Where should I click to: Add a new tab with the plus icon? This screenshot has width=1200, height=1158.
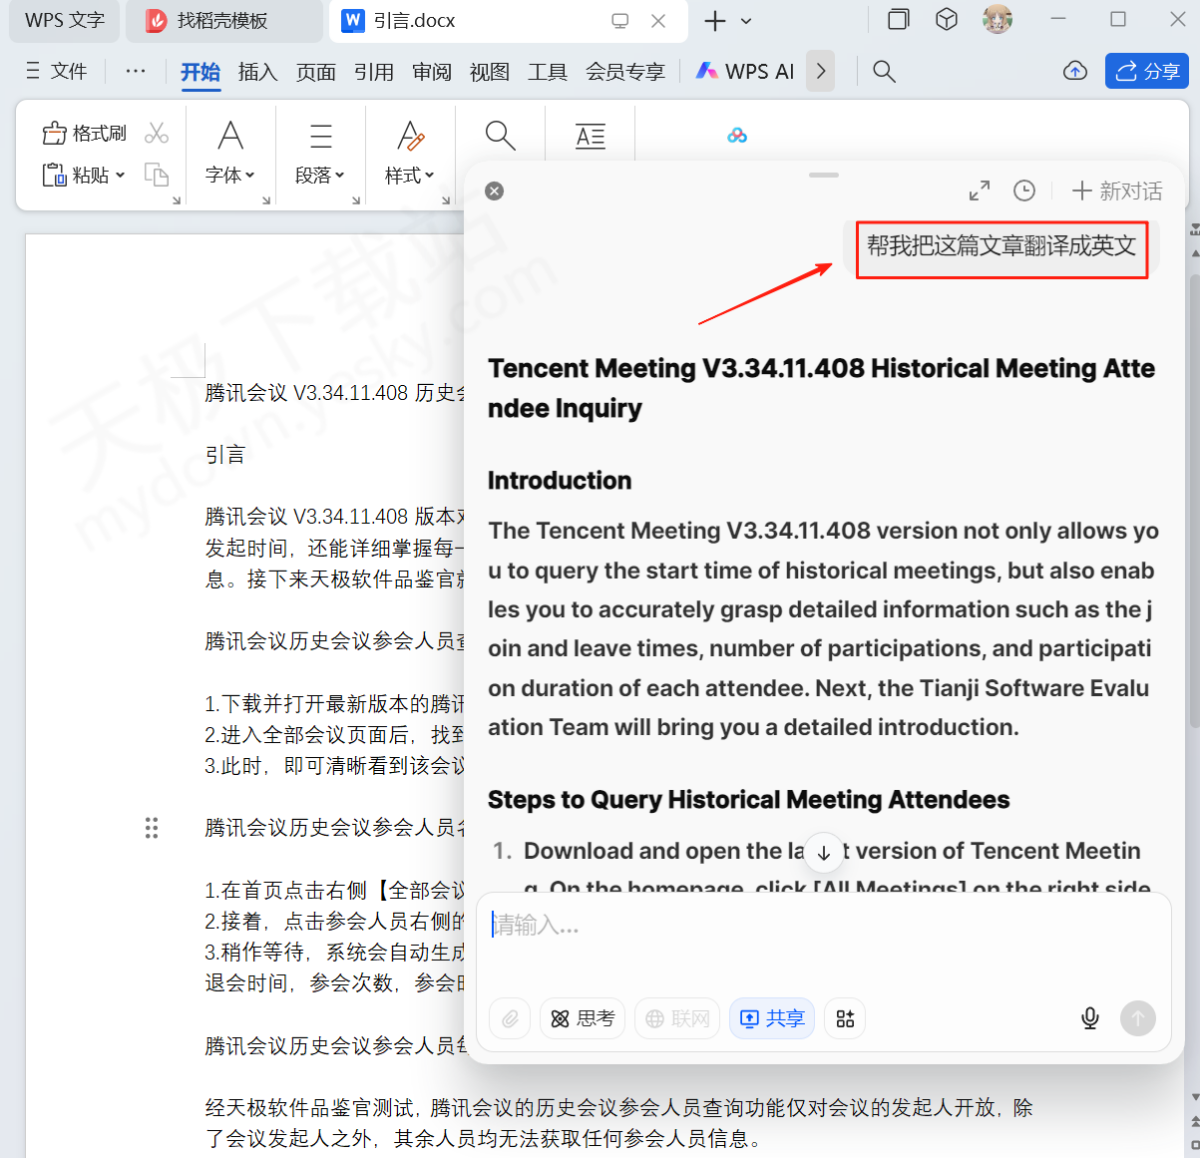(715, 21)
